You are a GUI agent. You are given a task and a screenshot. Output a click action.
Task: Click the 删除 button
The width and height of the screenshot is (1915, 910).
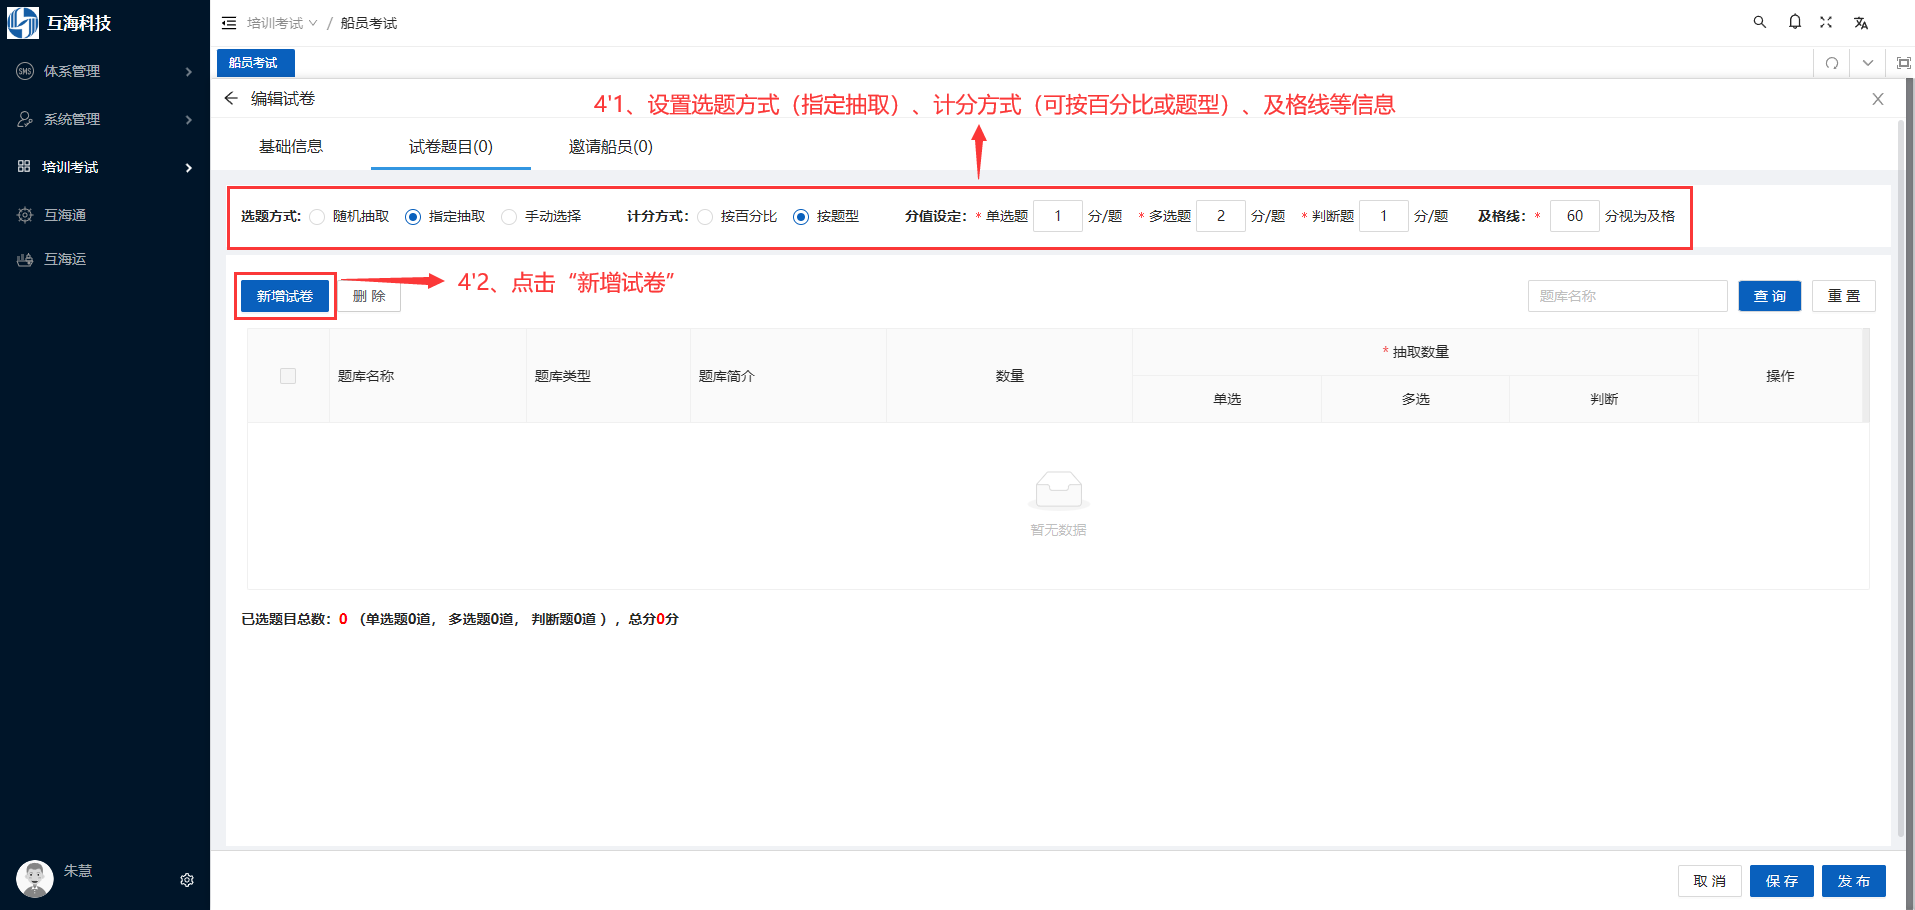pyautogui.click(x=369, y=296)
